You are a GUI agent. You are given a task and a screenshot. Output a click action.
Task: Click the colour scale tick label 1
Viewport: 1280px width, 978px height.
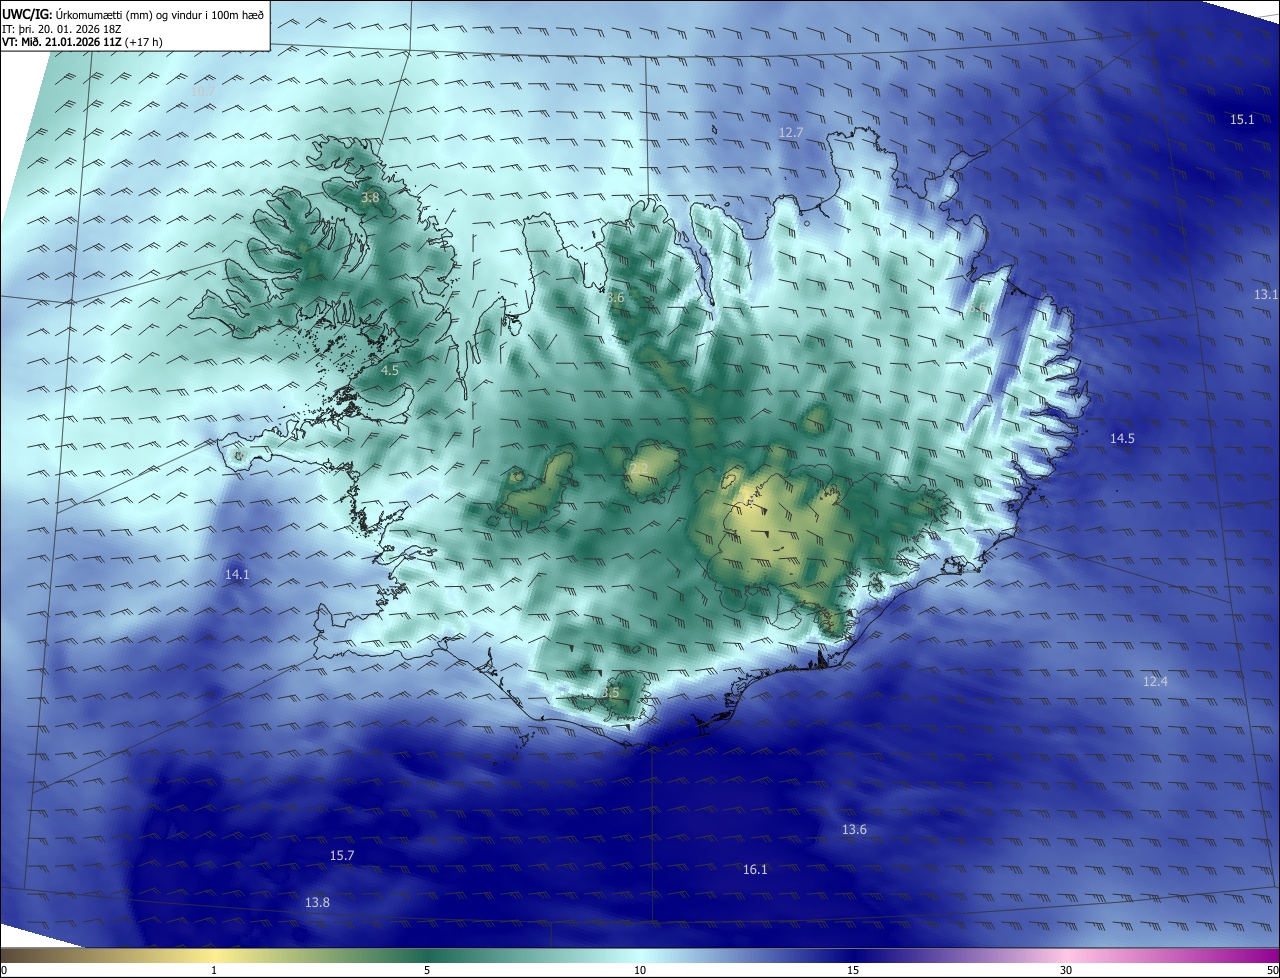pos(214,970)
